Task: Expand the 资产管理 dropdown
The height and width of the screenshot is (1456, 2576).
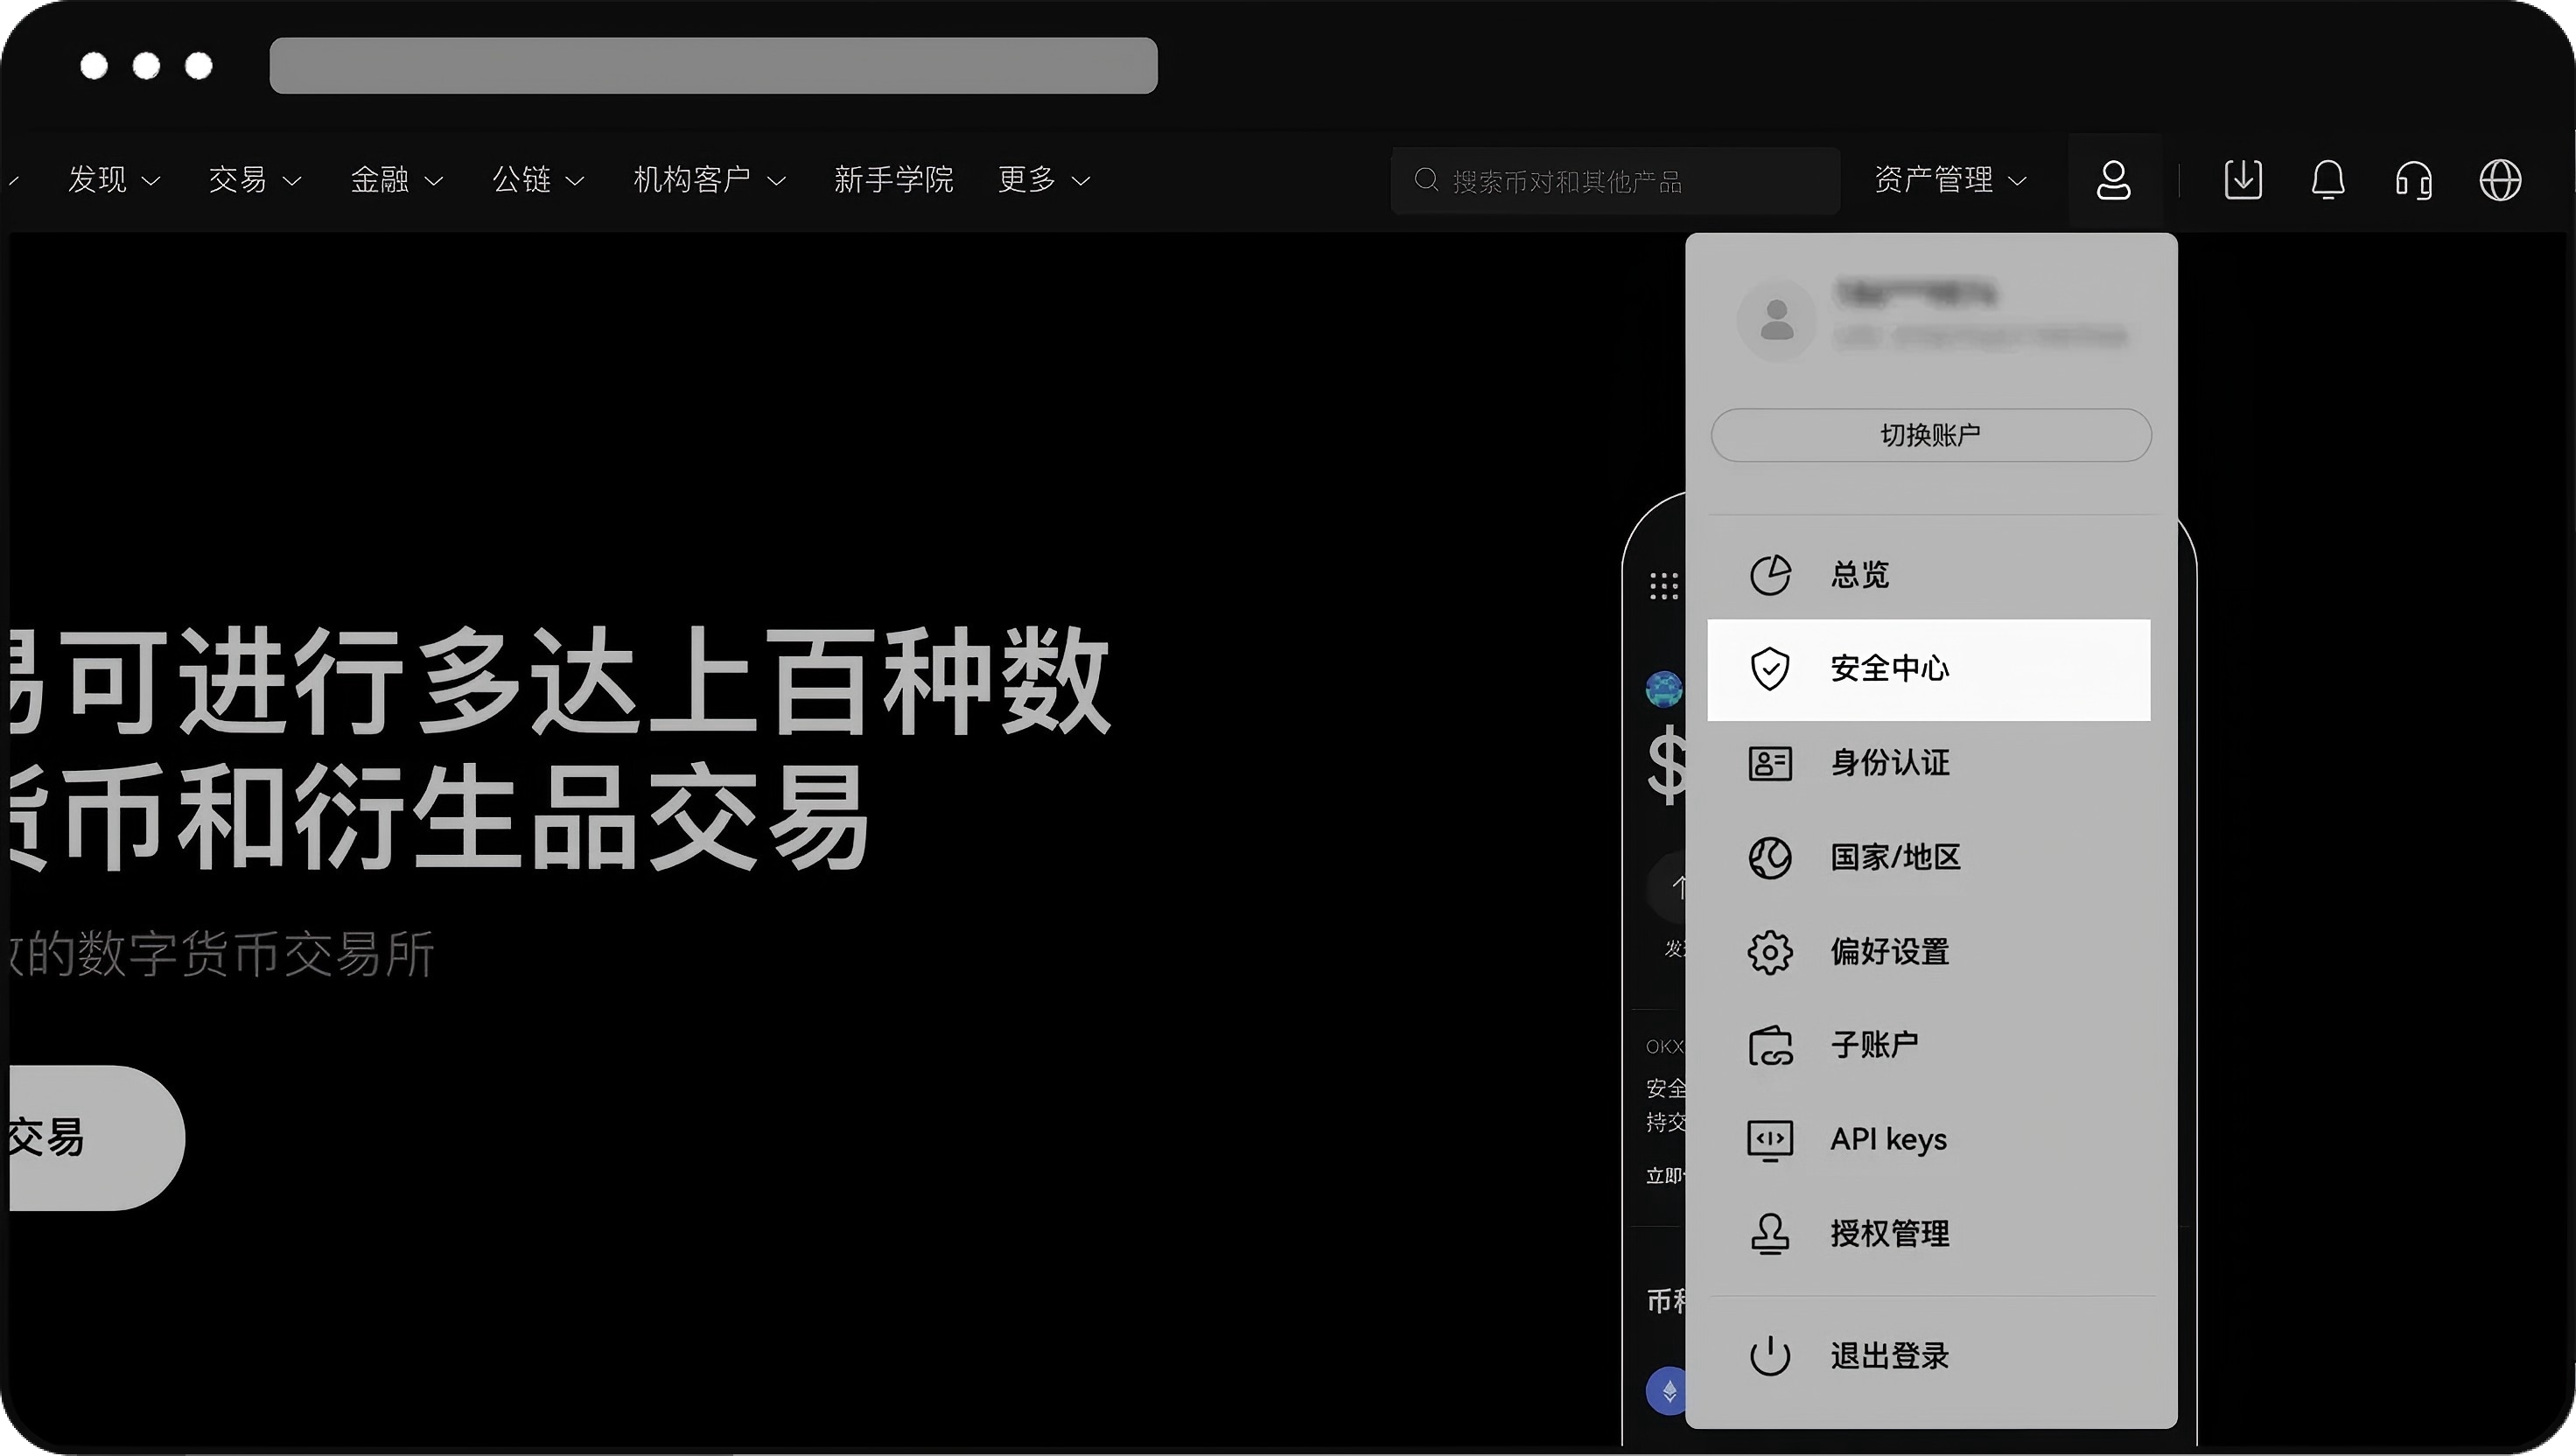Action: point(1949,181)
